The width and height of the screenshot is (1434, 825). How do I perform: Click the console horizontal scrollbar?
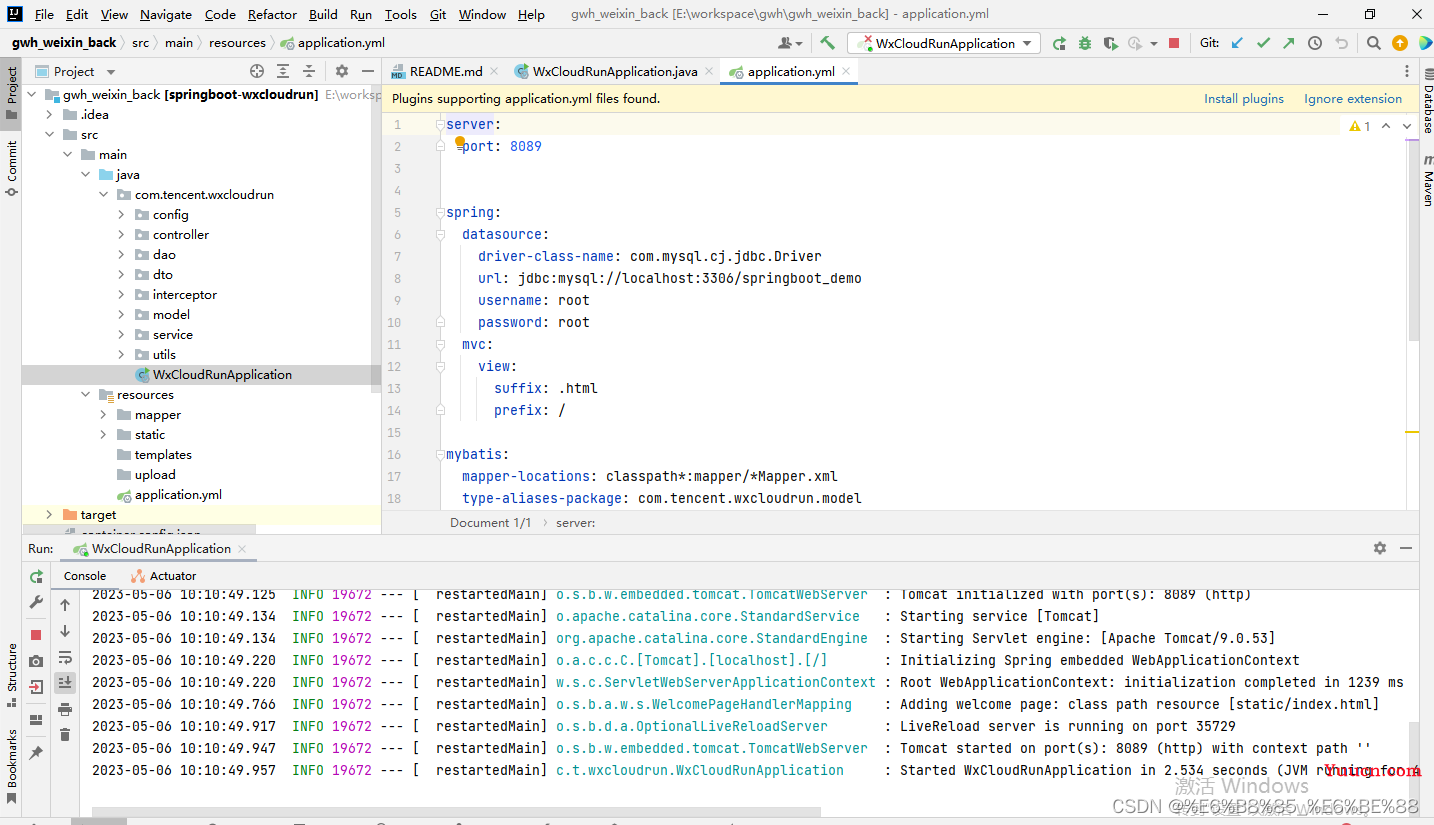(x=456, y=812)
